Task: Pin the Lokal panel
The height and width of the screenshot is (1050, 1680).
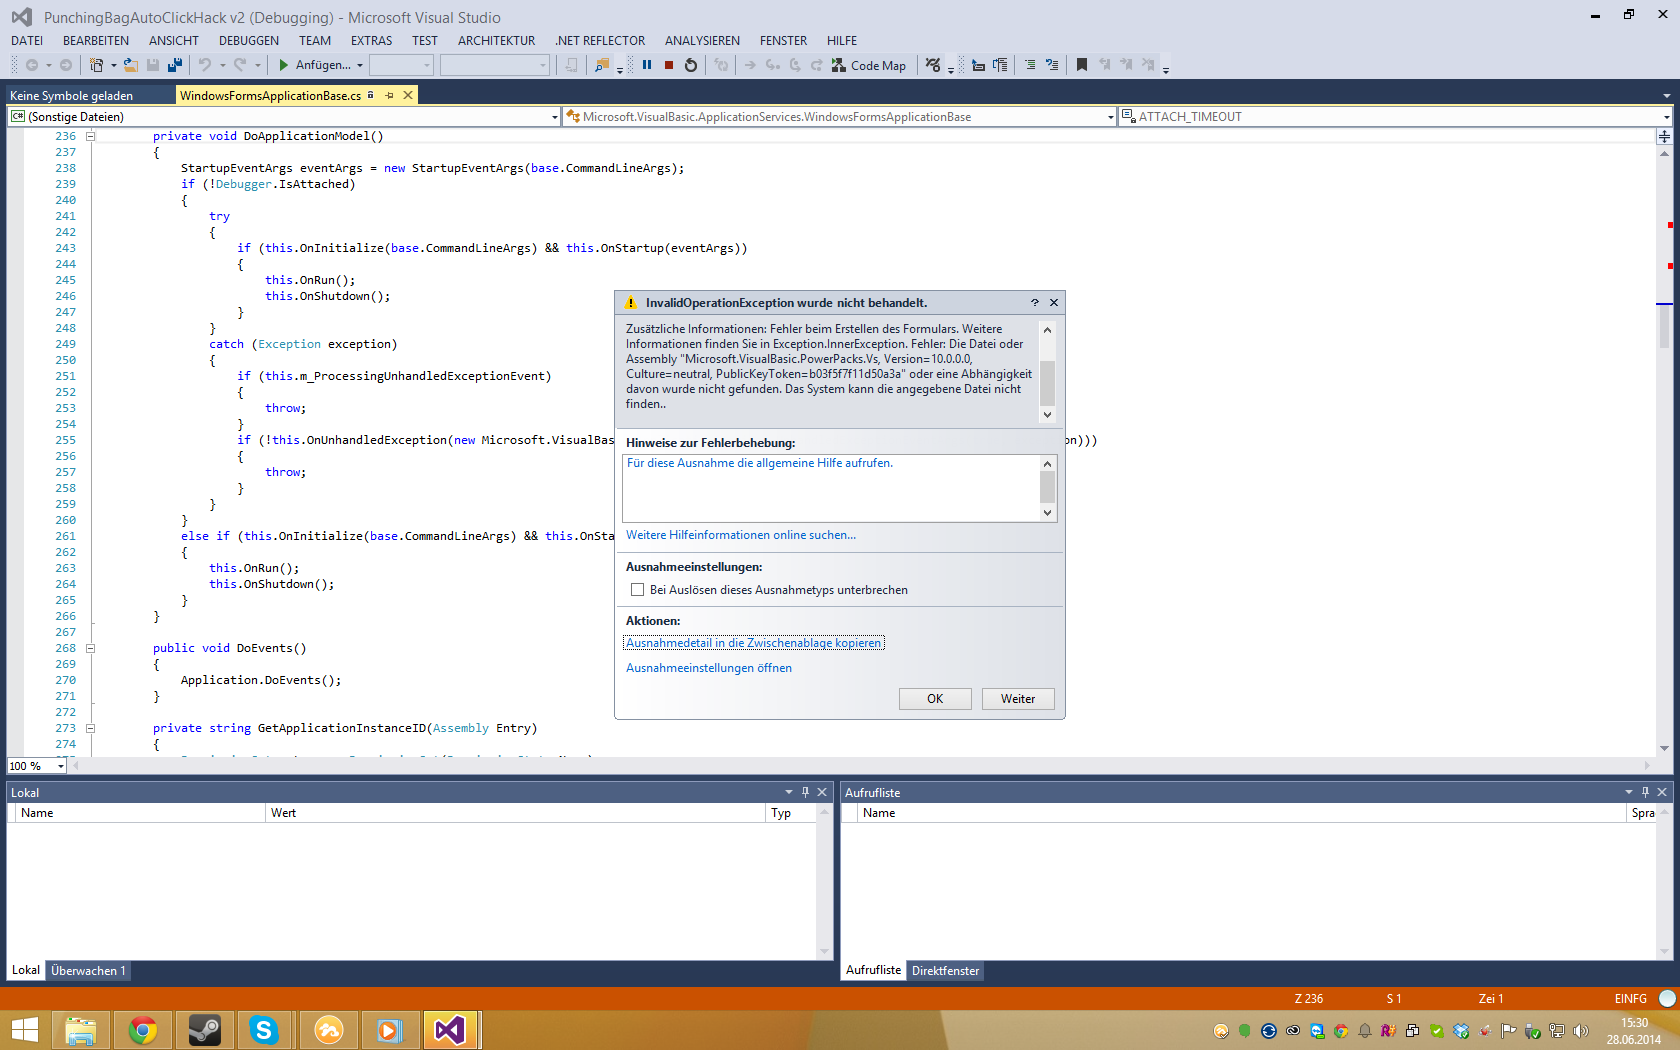Action: tap(805, 792)
